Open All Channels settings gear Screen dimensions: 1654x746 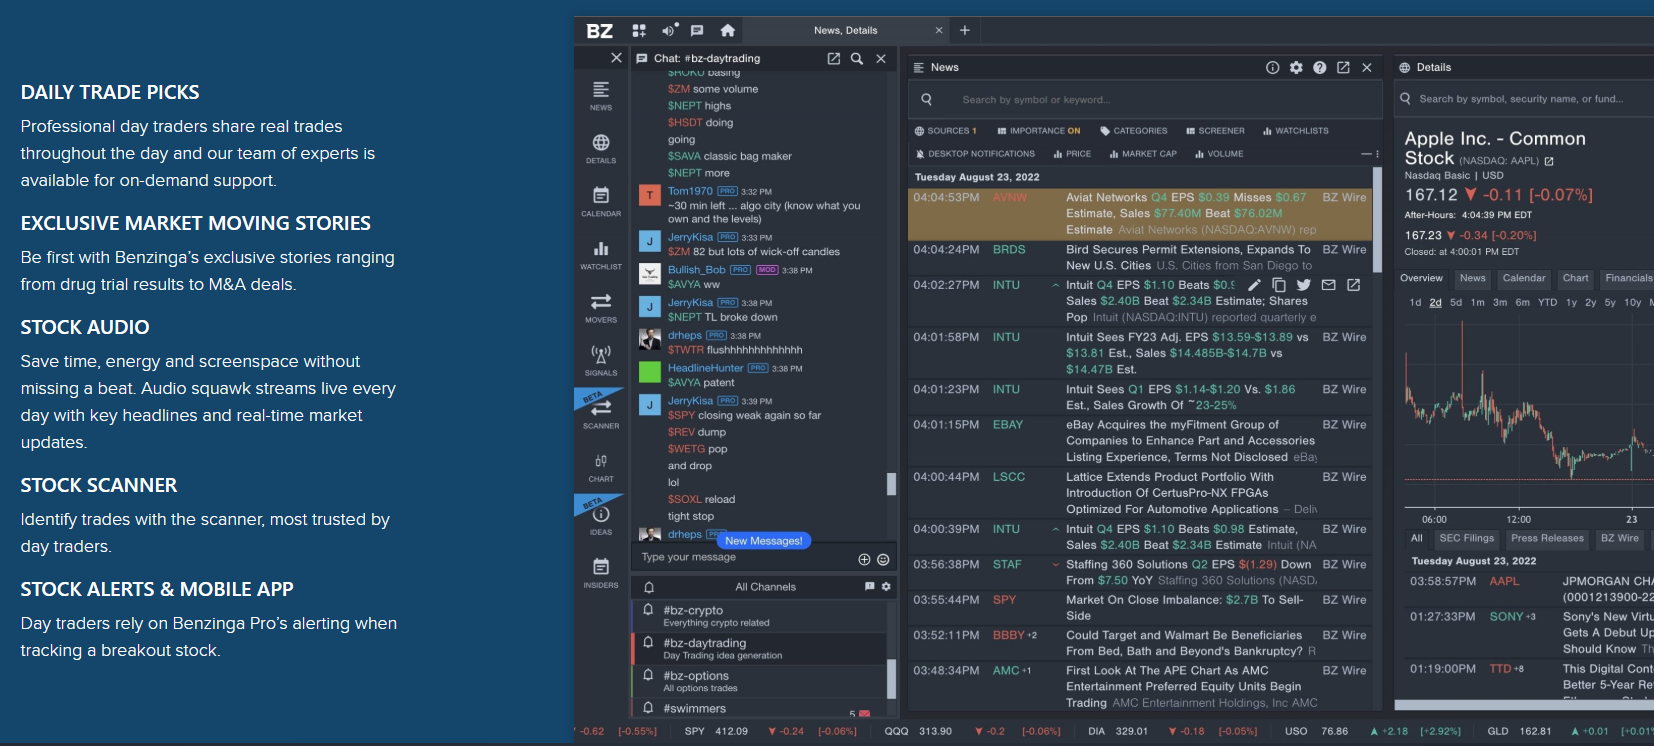pos(886,587)
